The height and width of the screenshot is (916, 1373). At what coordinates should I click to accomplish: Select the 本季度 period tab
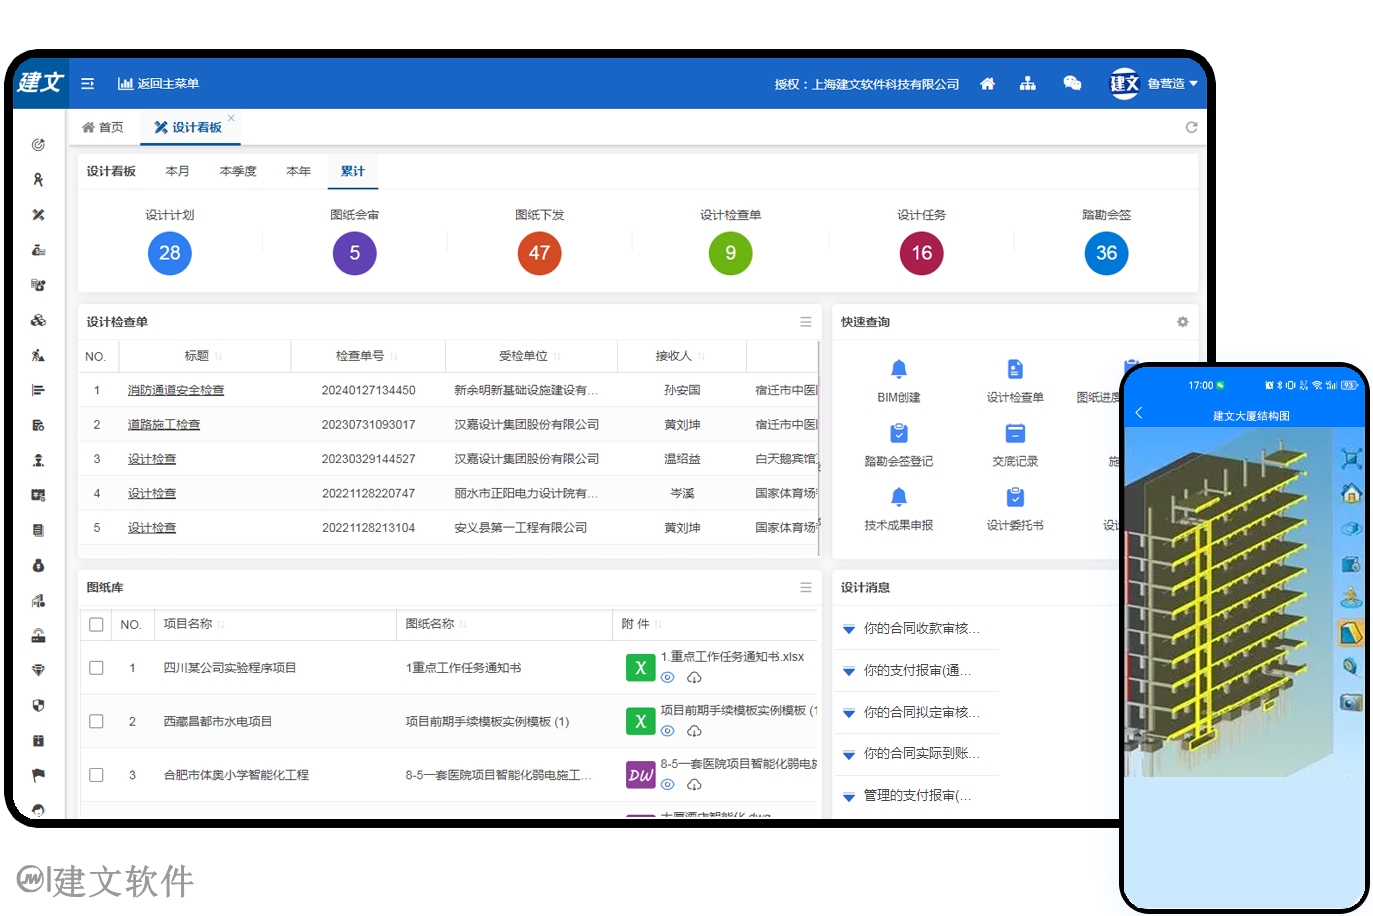(x=238, y=171)
